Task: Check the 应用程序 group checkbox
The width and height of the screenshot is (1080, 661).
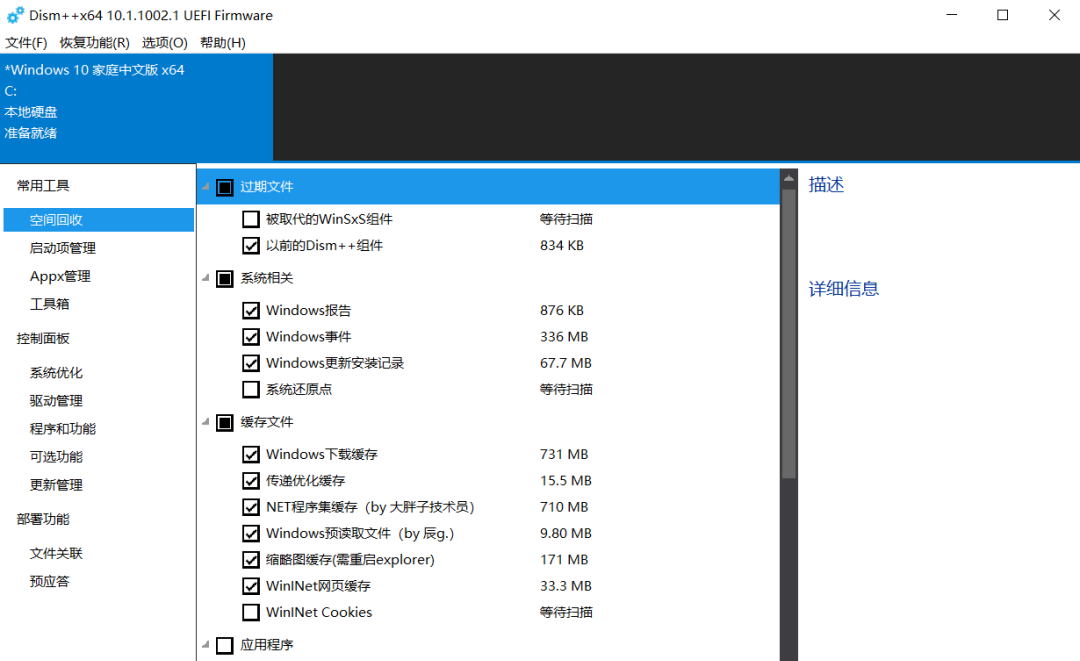Action: [x=225, y=645]
